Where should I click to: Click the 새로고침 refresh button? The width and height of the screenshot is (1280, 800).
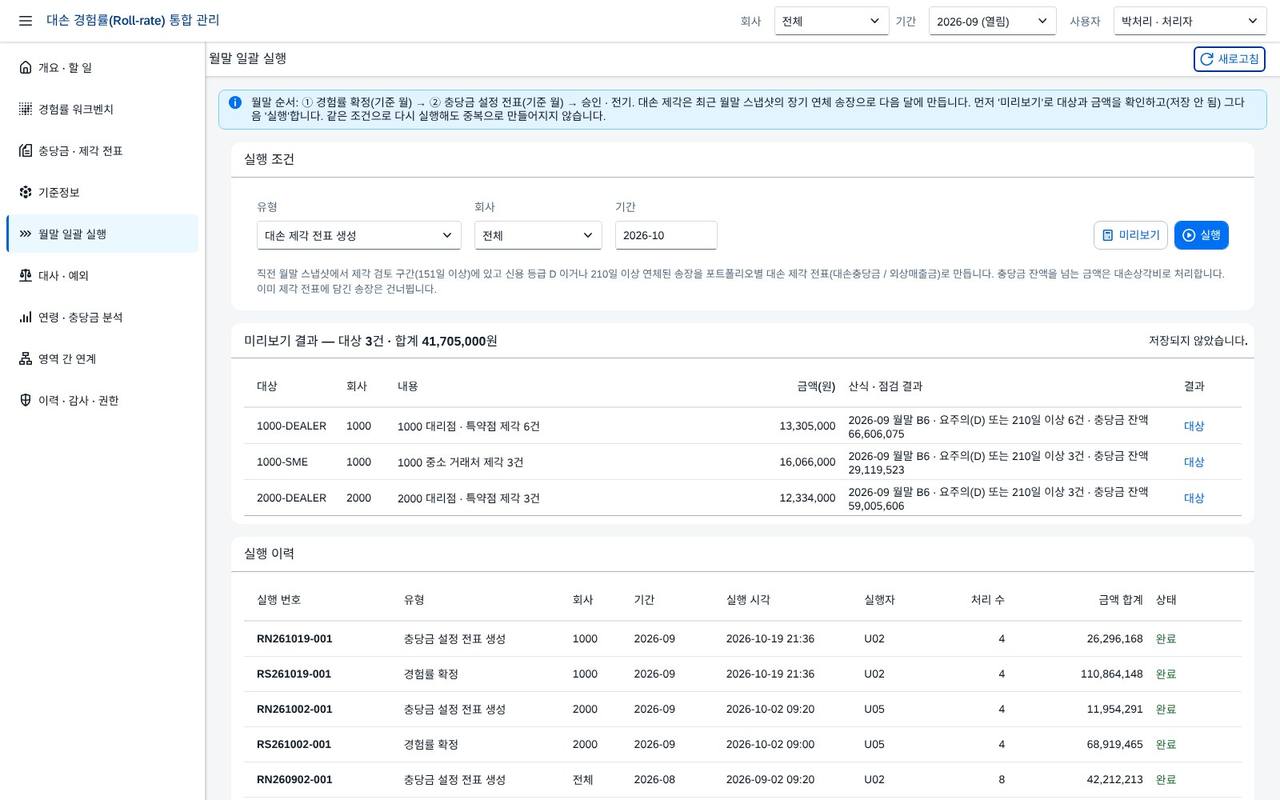pyautogui.click(x=1229, y=59)
